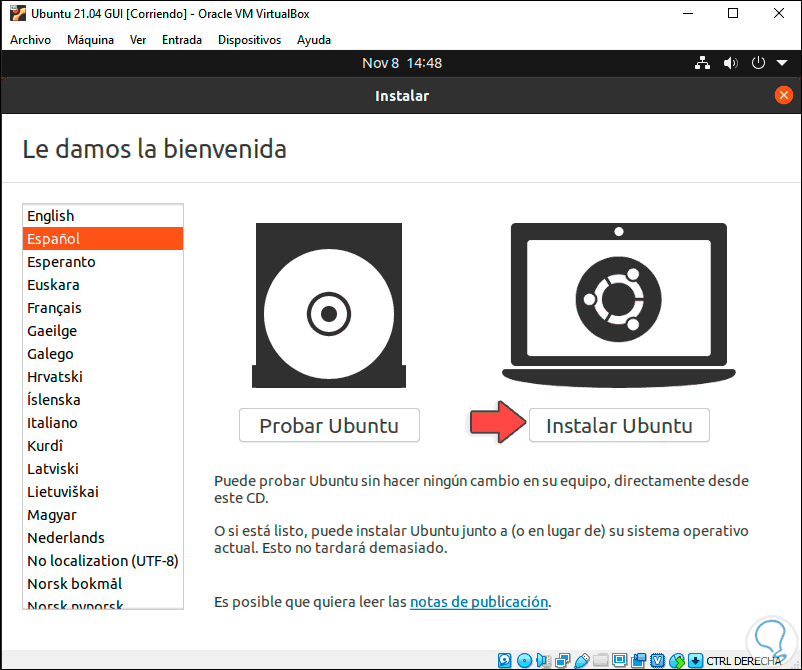Open the Ver menu
The image size is (802, 670).
[x=138, y=40]
